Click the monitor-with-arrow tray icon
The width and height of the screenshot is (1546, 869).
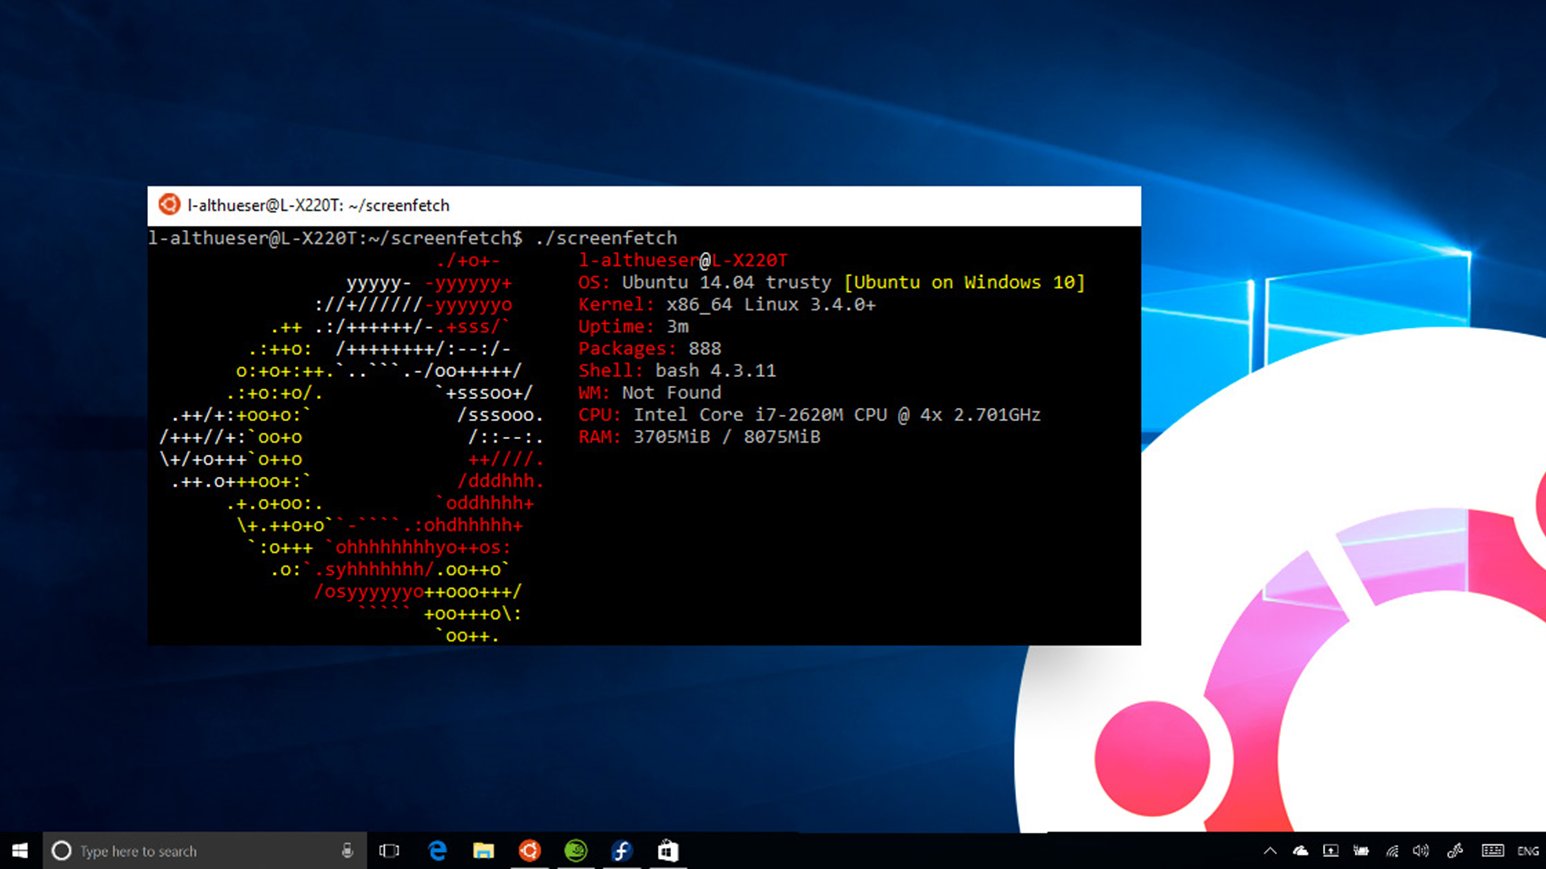(1331, 851)
